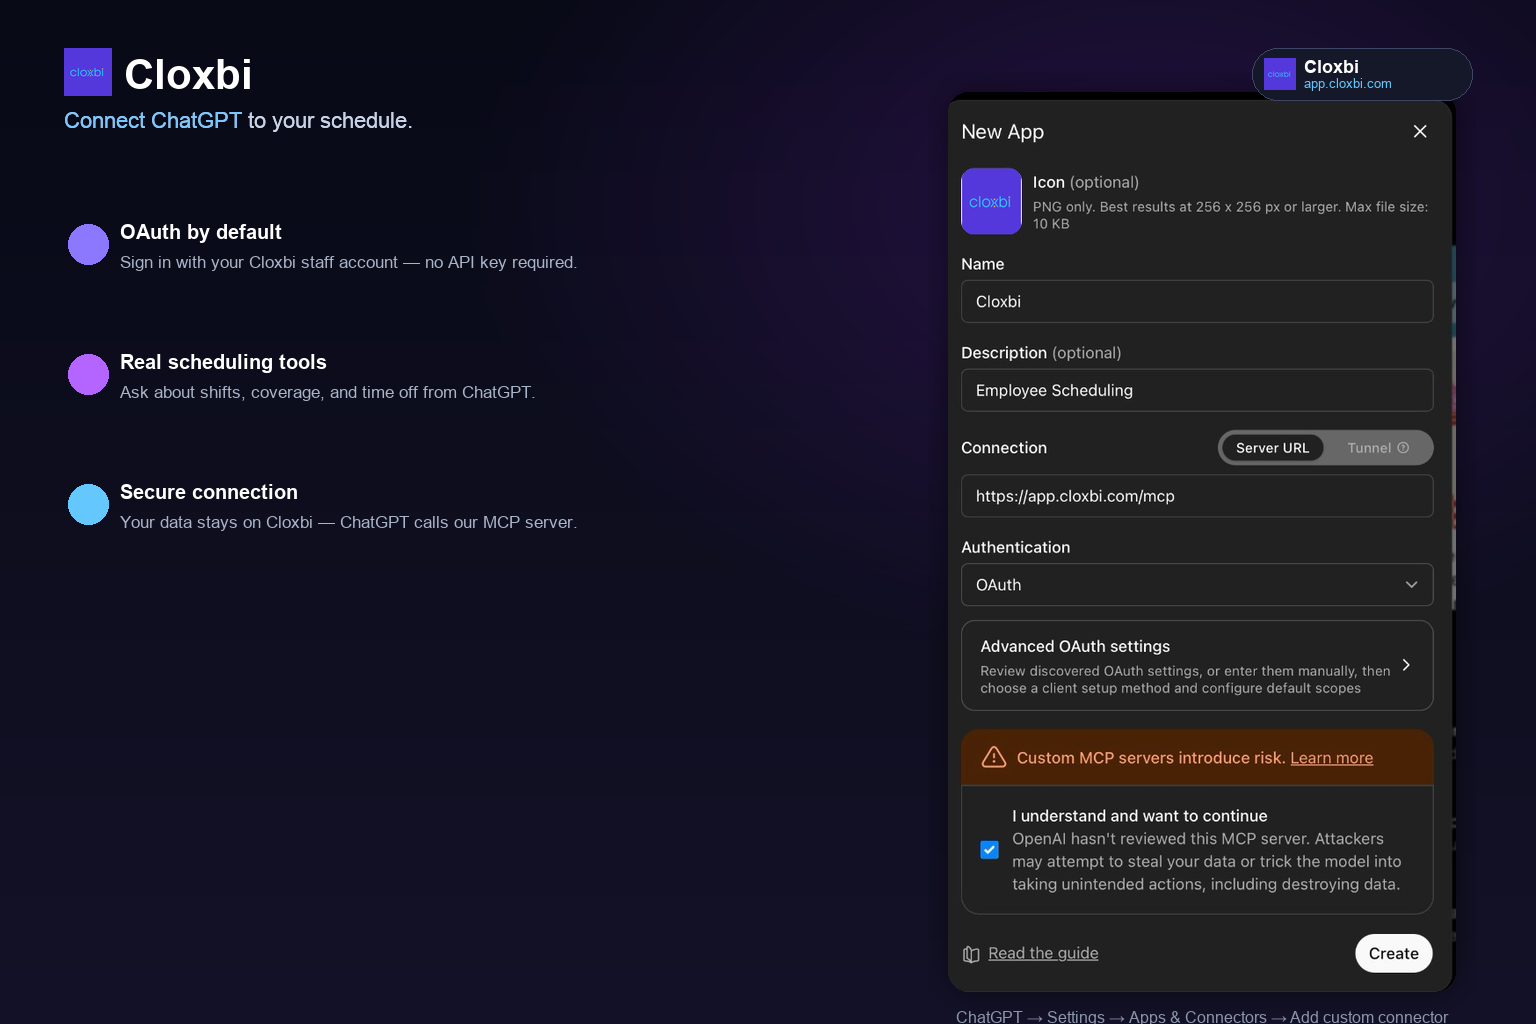Click the warning triangle icon

994,757
